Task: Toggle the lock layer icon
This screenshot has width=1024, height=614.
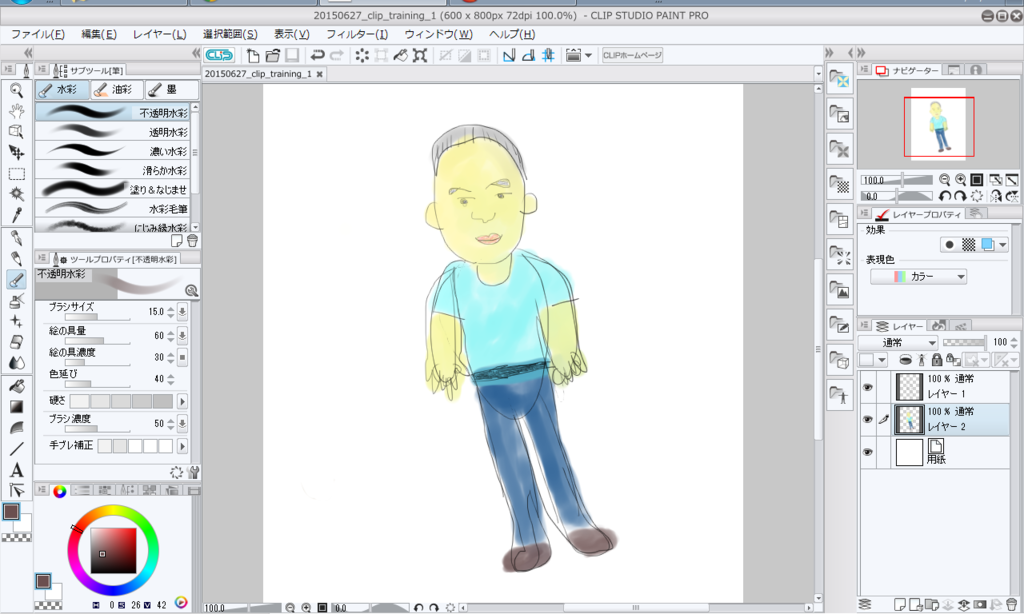Action: tap(936, 360)
